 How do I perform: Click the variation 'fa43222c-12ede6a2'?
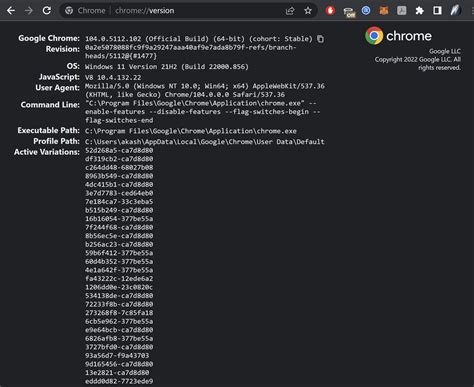(x=119, y=279)
